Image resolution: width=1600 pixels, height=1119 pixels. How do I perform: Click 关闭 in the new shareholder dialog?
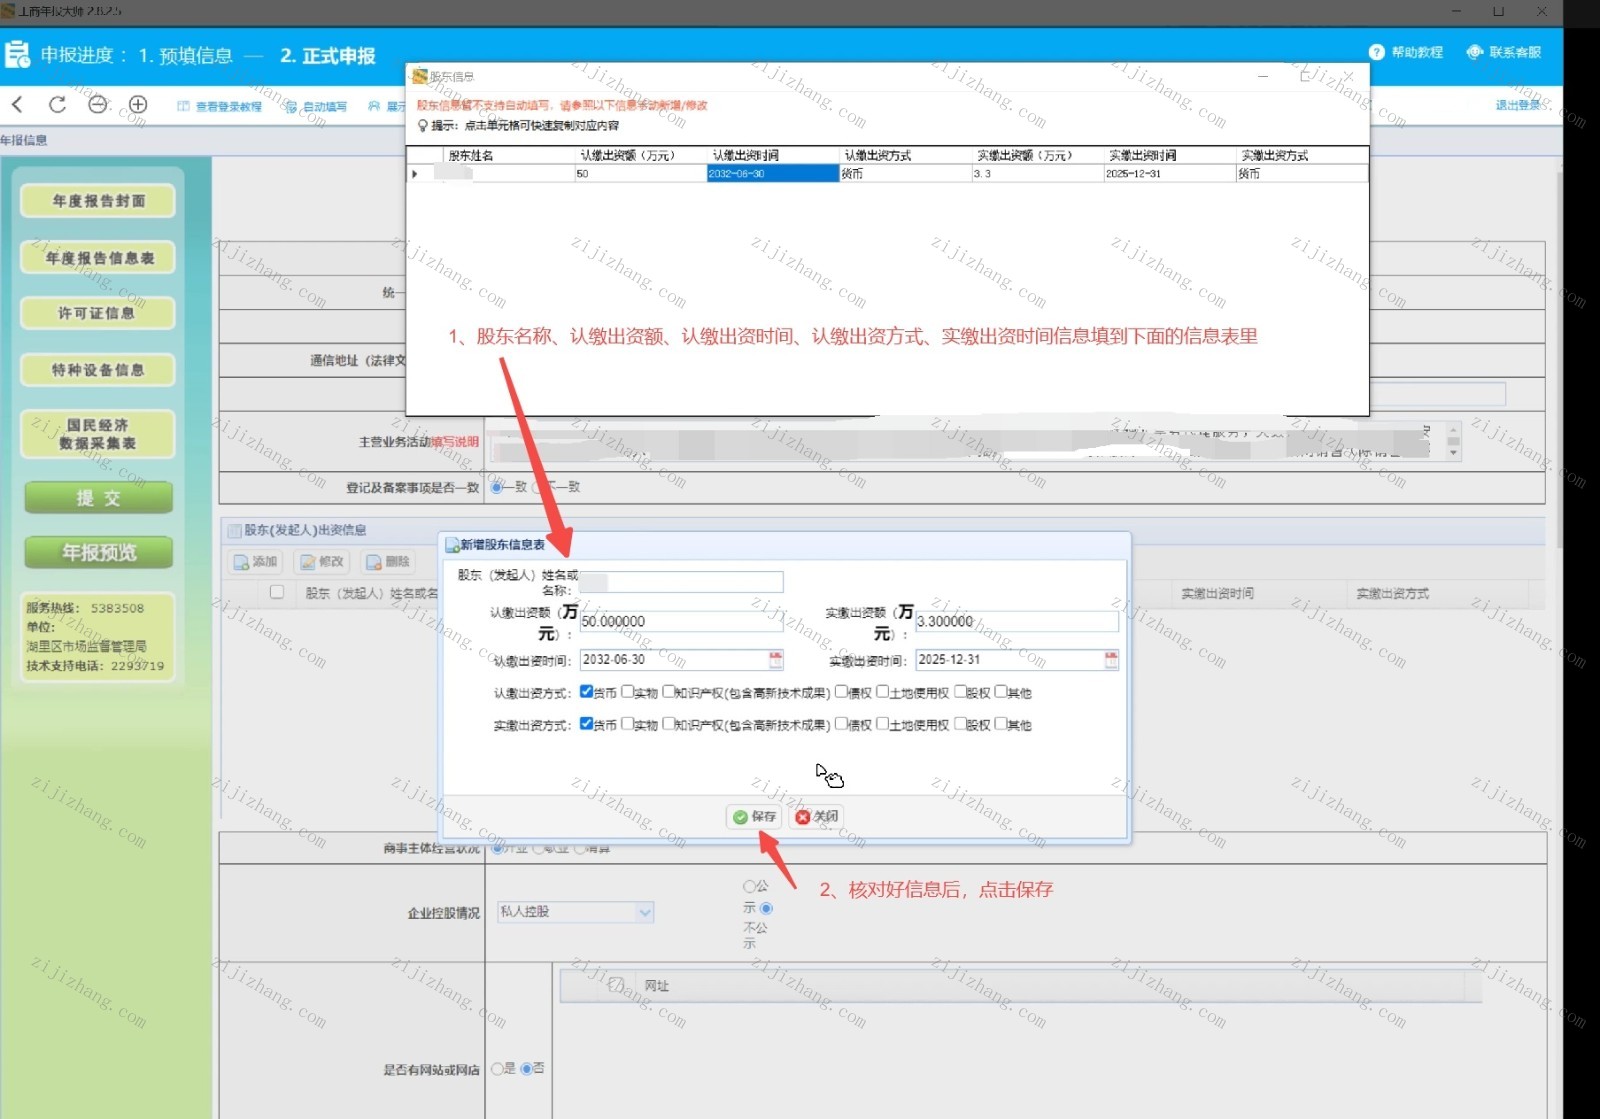(x=817, y=817)
